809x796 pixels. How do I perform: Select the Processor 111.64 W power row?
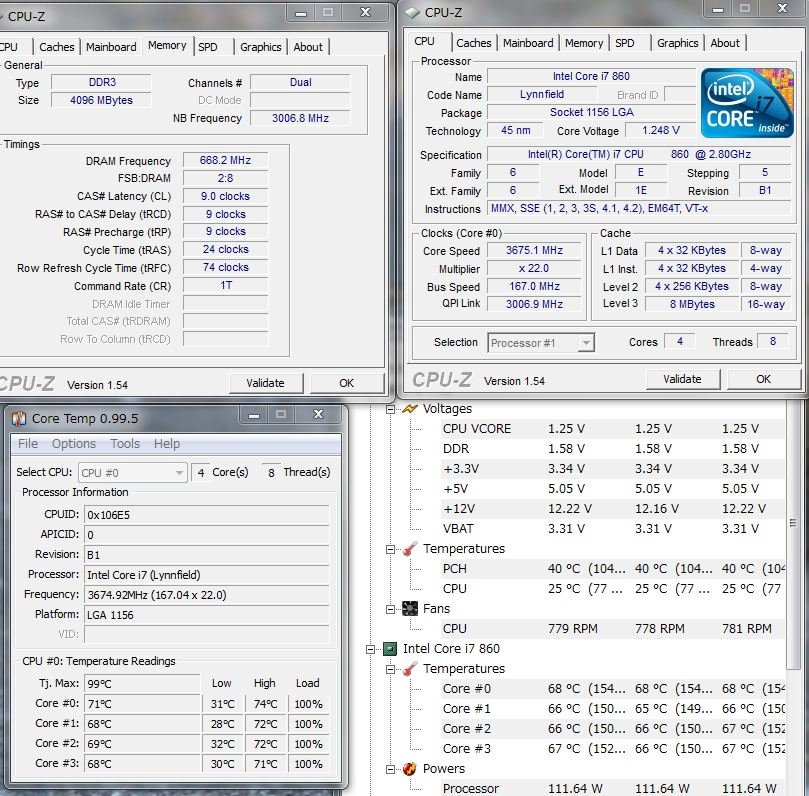[612, 788]
